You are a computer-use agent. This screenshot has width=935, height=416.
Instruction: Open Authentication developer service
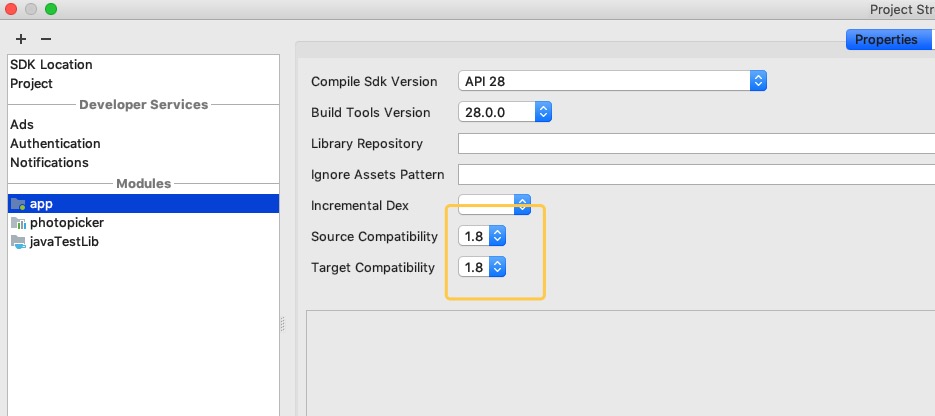[55, 143]
